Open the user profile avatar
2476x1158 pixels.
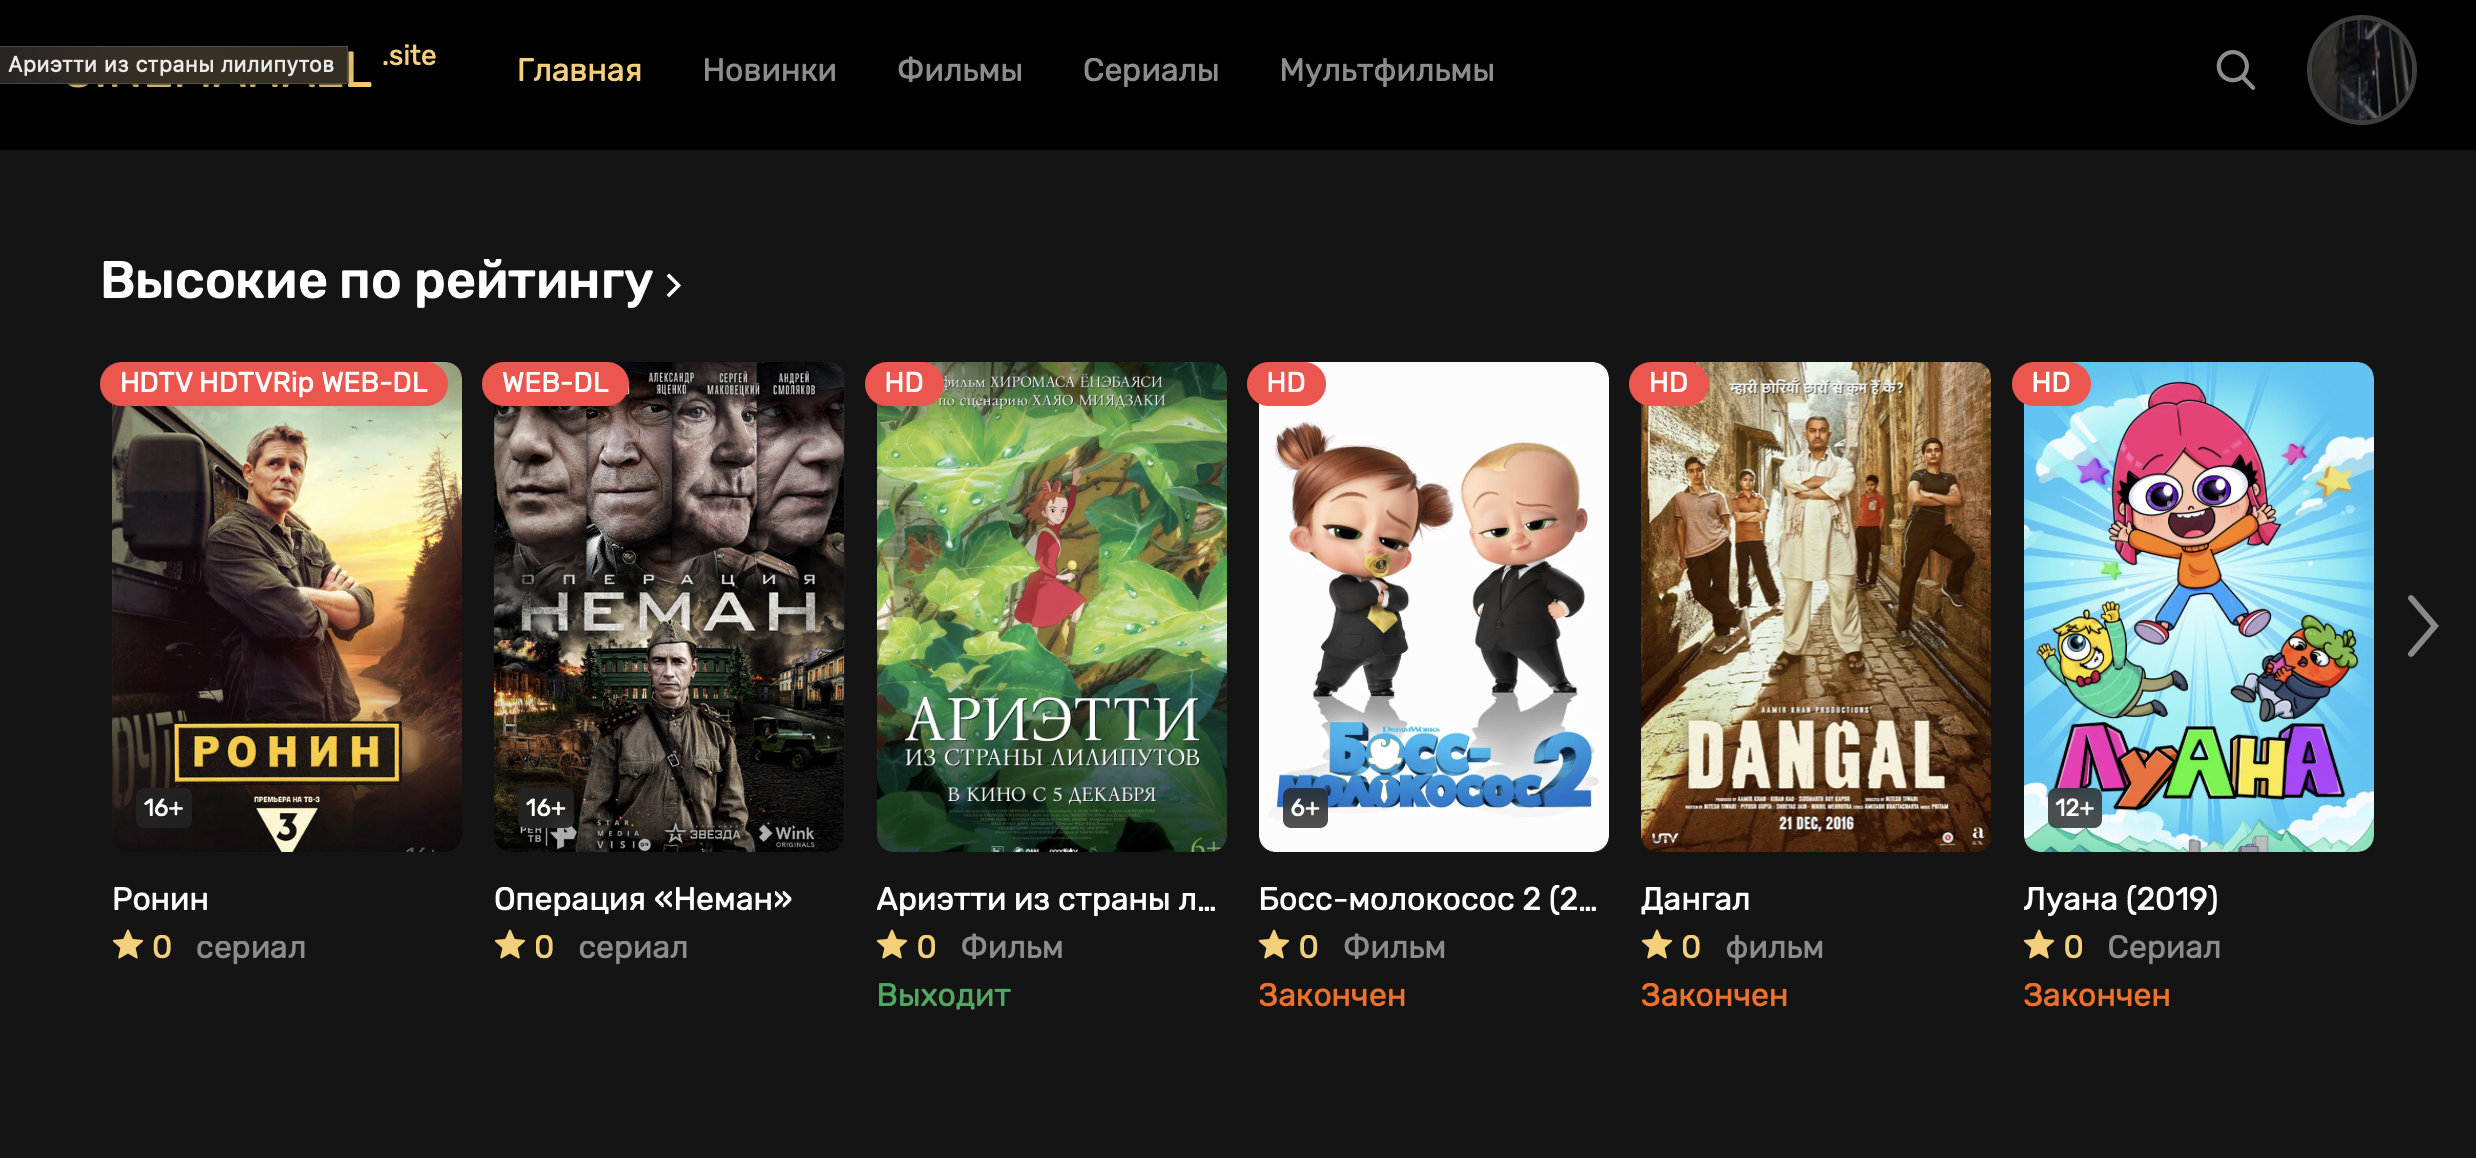point(2361,70)
